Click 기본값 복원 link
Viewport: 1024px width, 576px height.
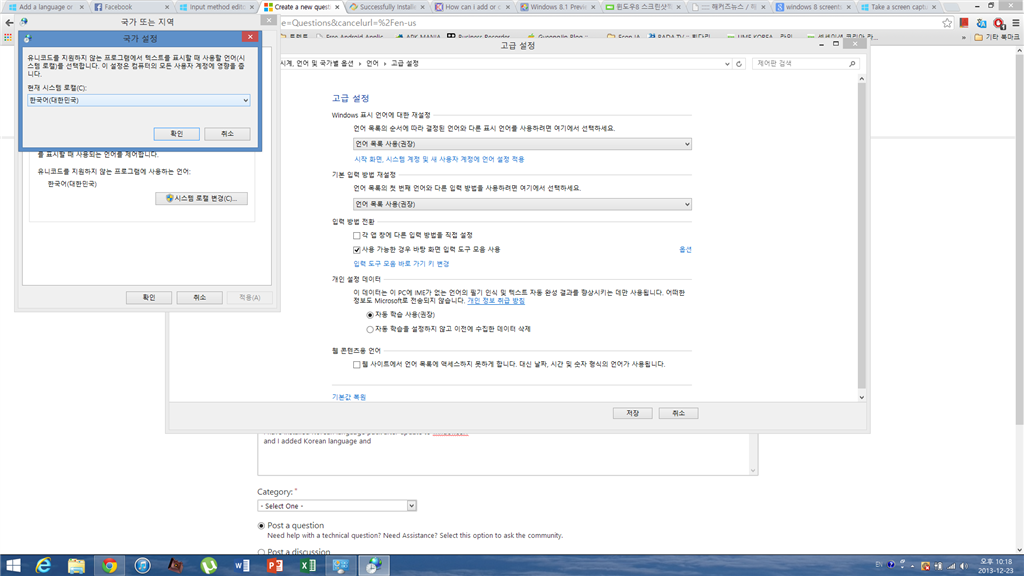(x=349, y=397)
